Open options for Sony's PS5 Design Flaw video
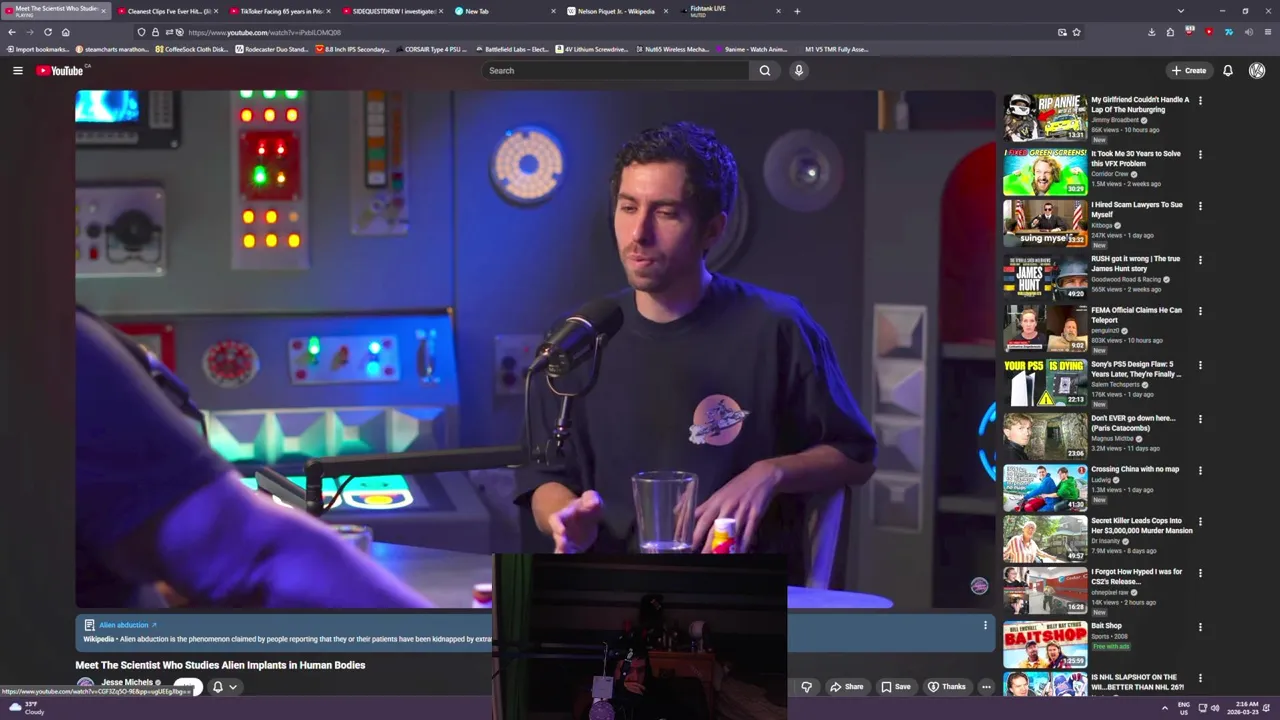 1200,365
